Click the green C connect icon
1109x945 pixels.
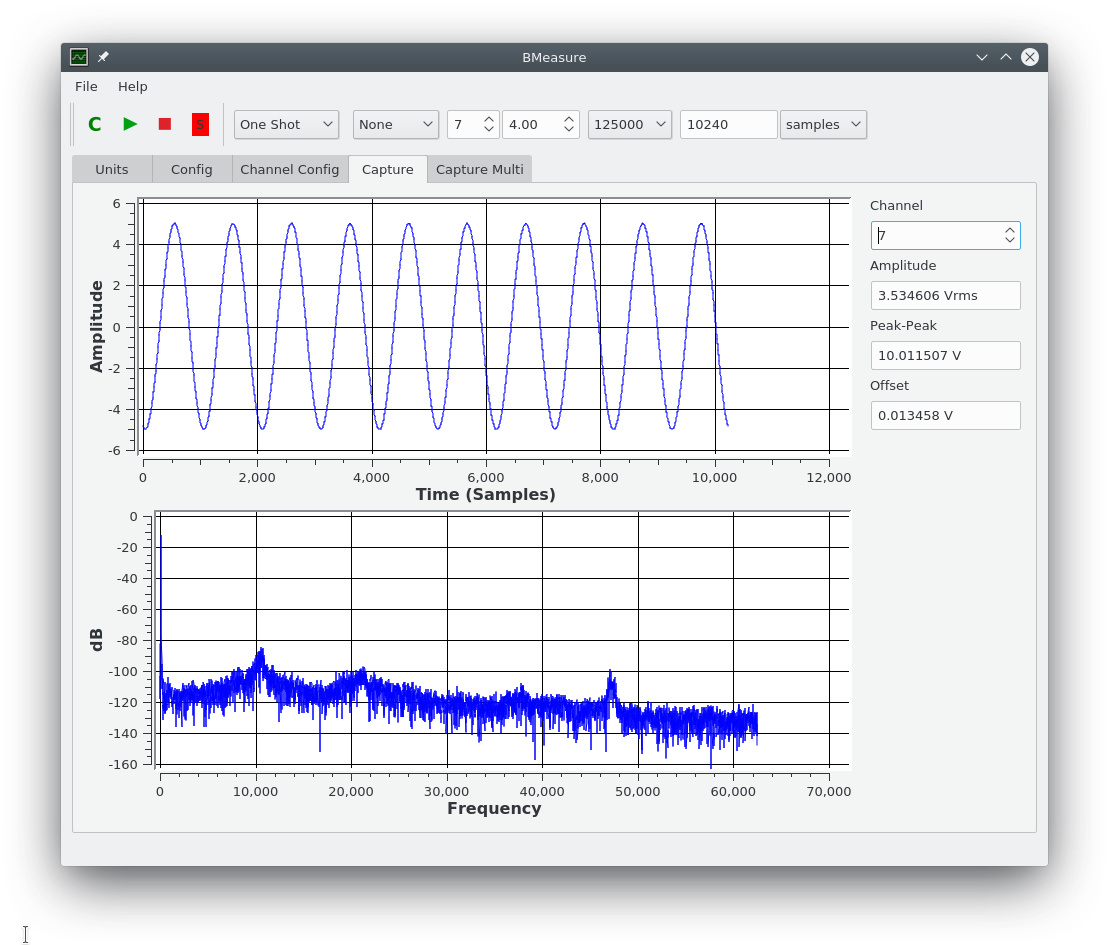pos(94,124)
